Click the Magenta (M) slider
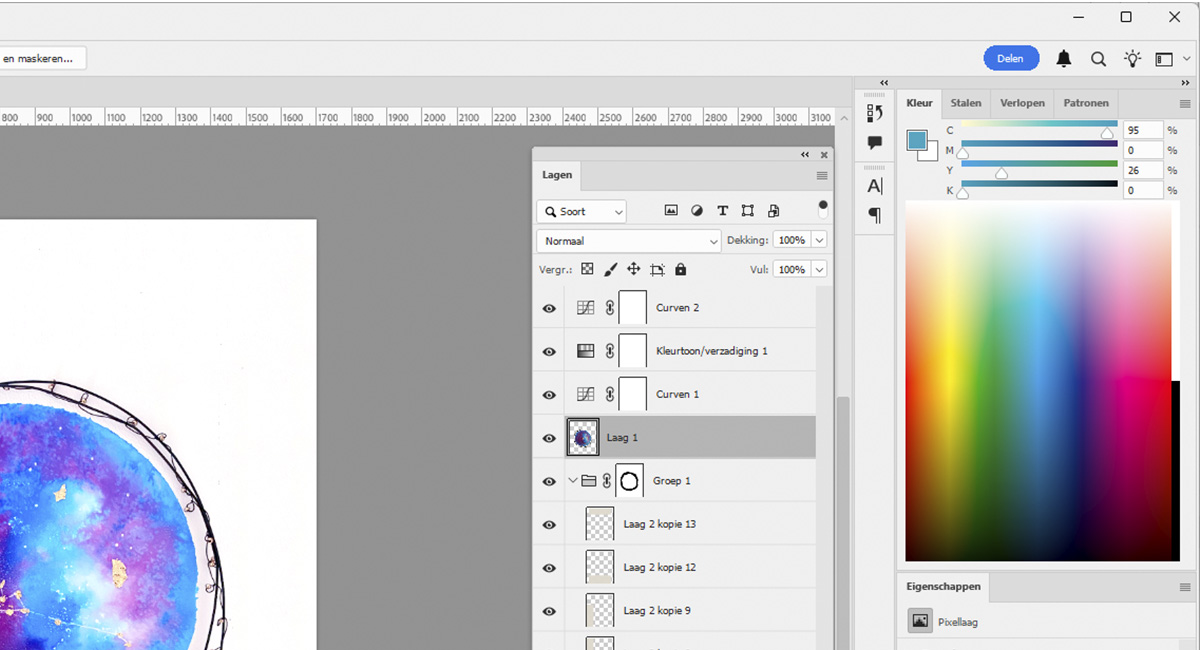The height and width of the screenshot is (650, 1200). coord(1039,150)
